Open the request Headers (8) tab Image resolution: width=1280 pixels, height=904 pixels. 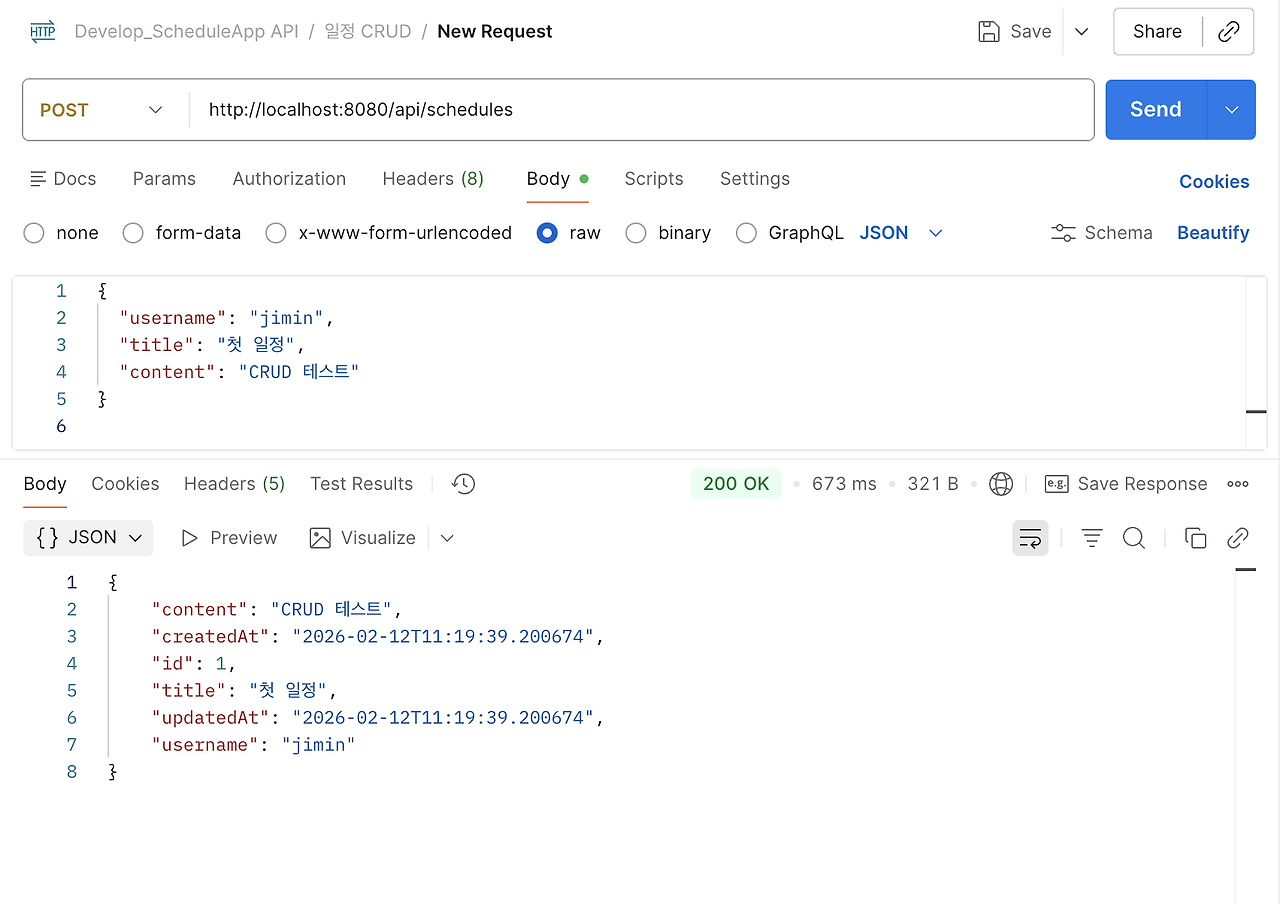pos(433,178)
